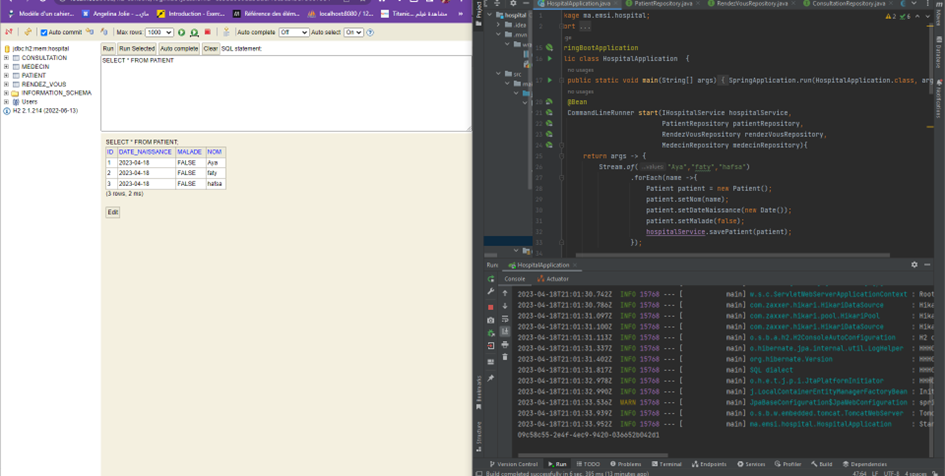Click the H2 commit icon

click(90, 32)
